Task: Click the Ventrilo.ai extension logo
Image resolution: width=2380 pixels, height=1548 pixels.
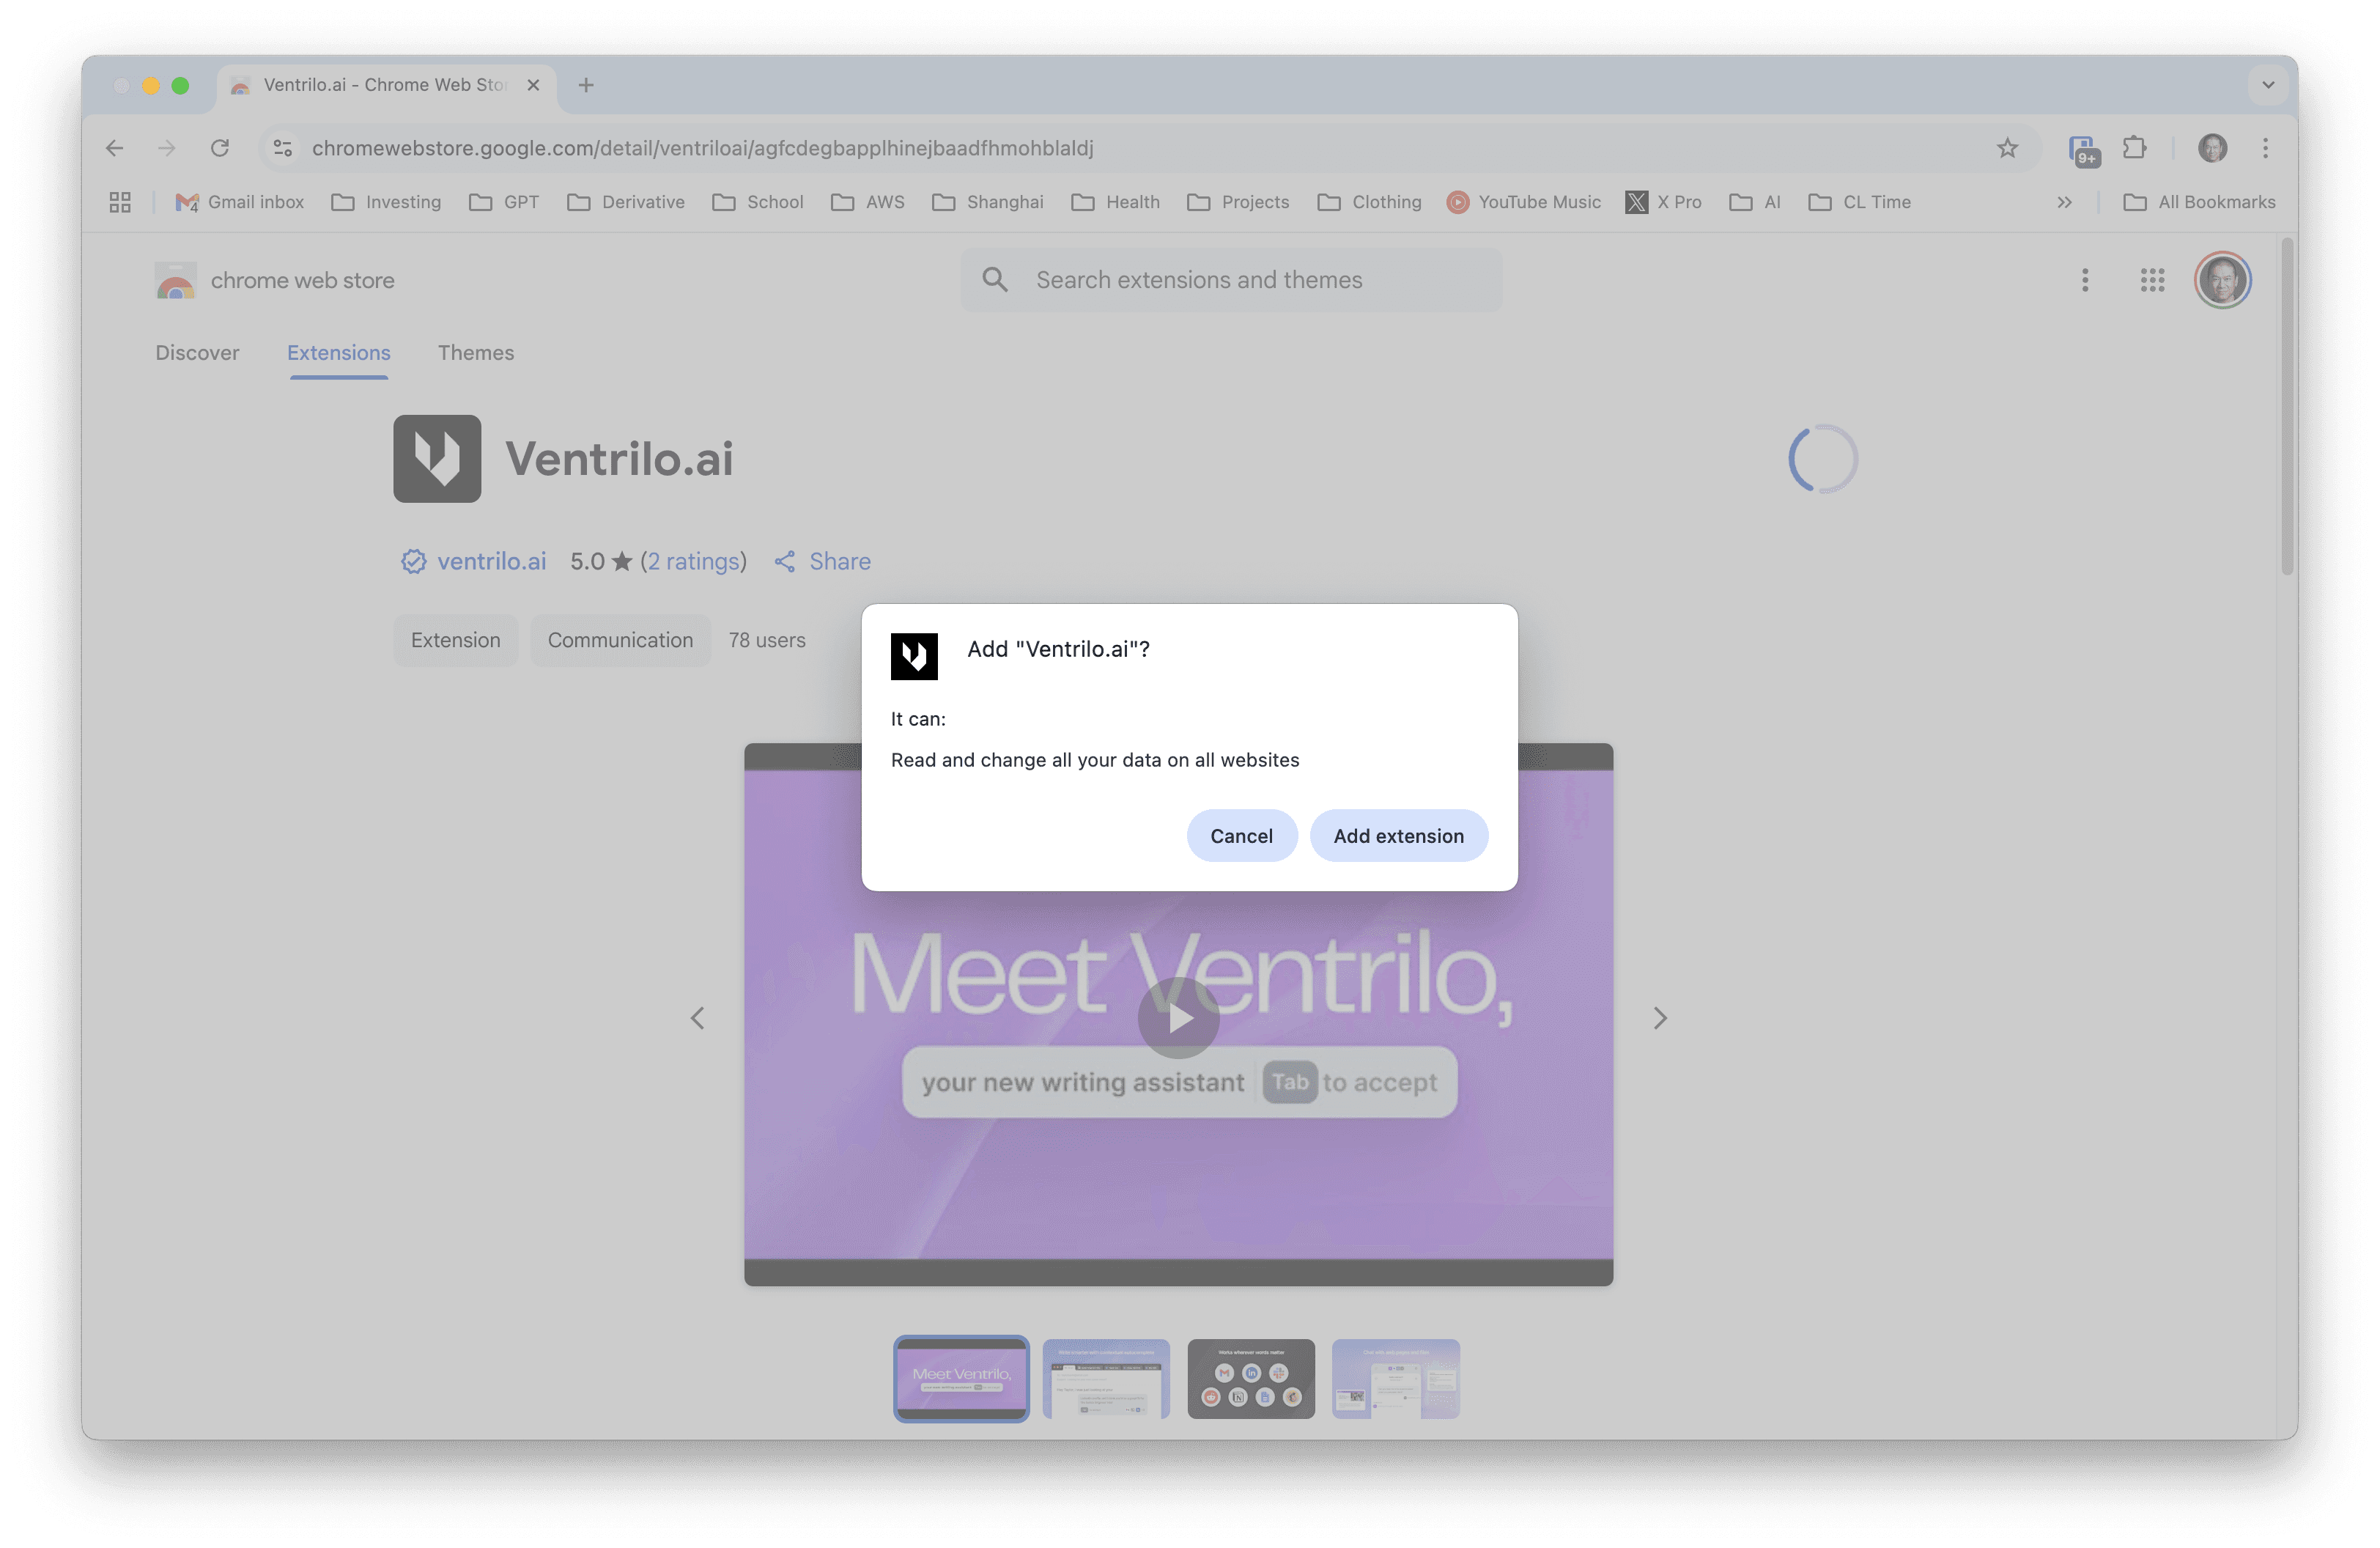Action: click(x=437, y=458)
